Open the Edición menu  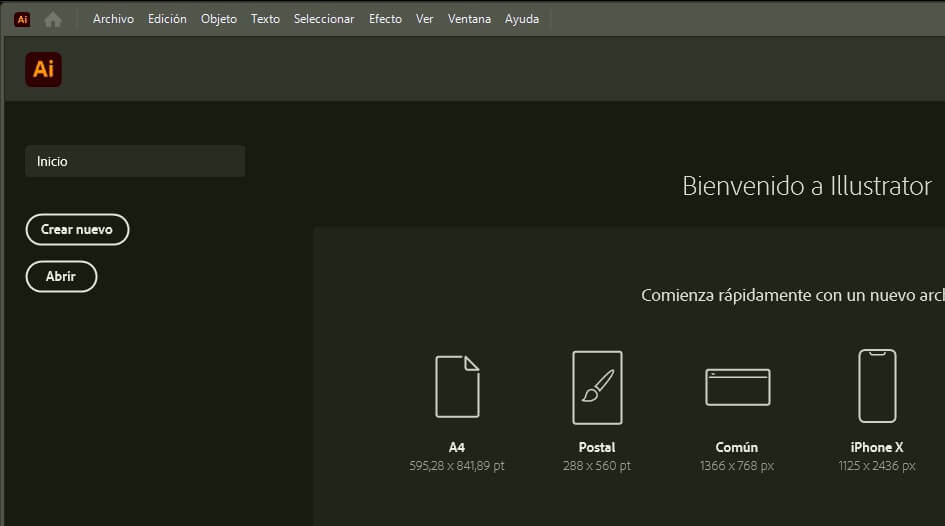click(x=168, y=19)
